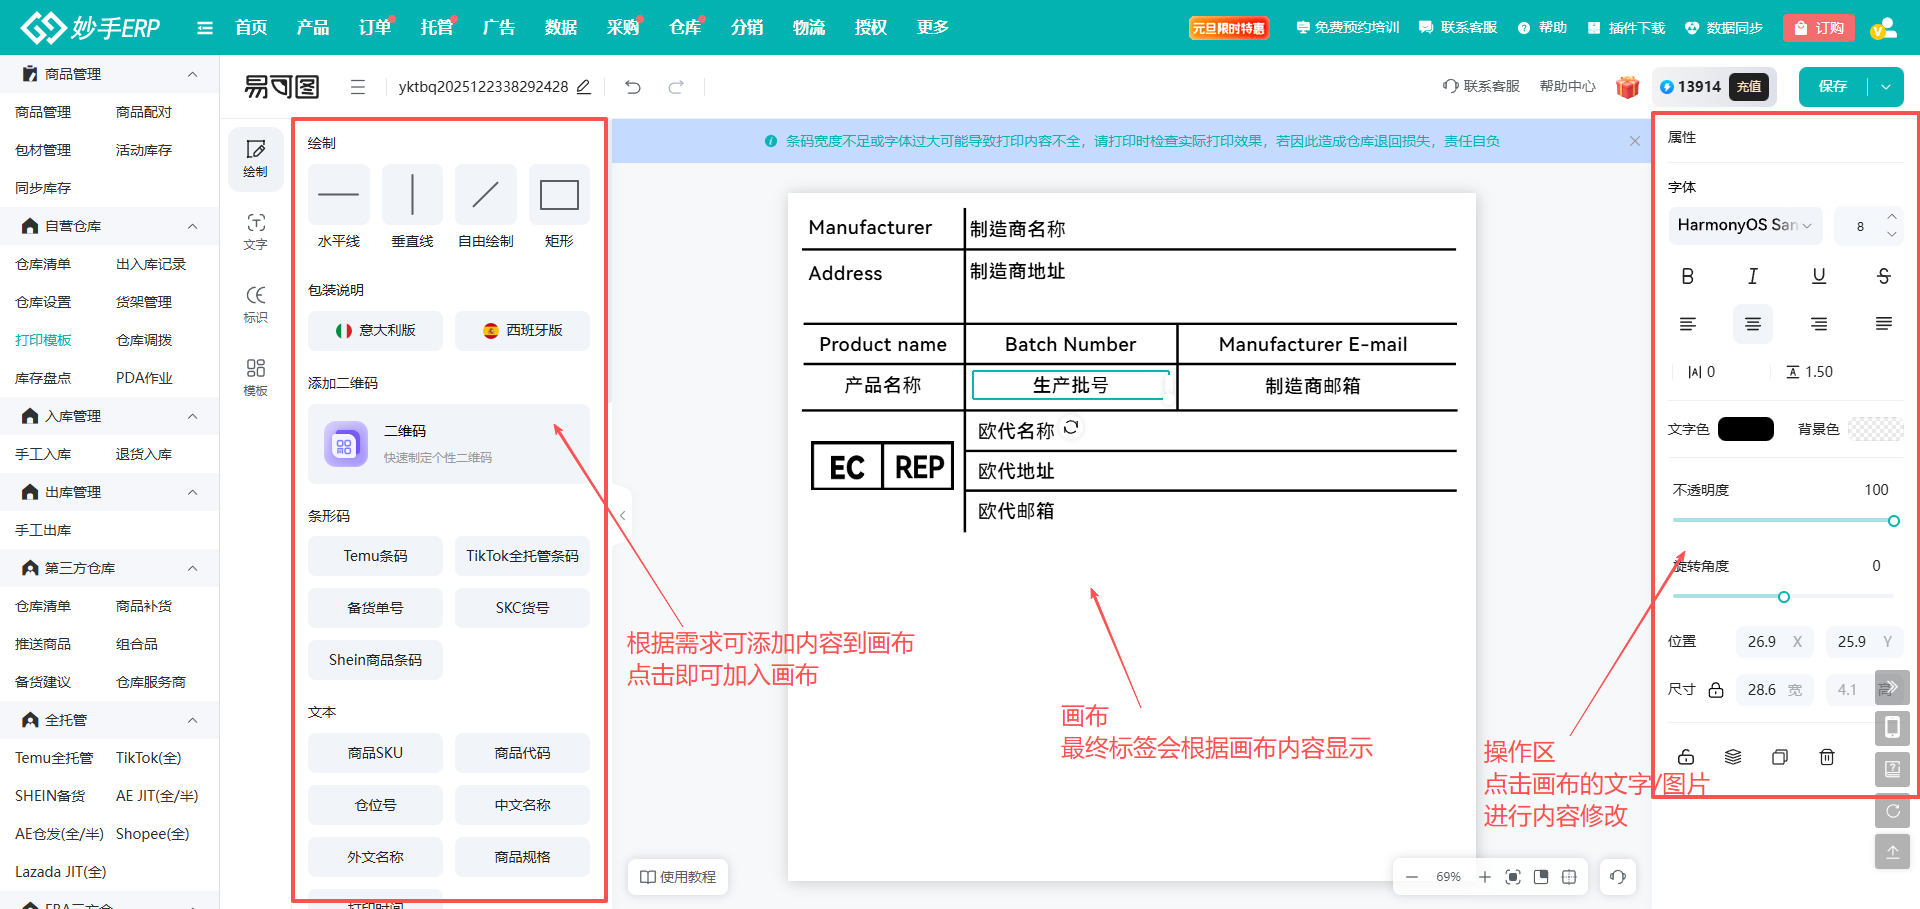The height and width of the screenshot is (909, 1920).
Task: Toggle the element lock icon in properties
Action: point(1686,757)
